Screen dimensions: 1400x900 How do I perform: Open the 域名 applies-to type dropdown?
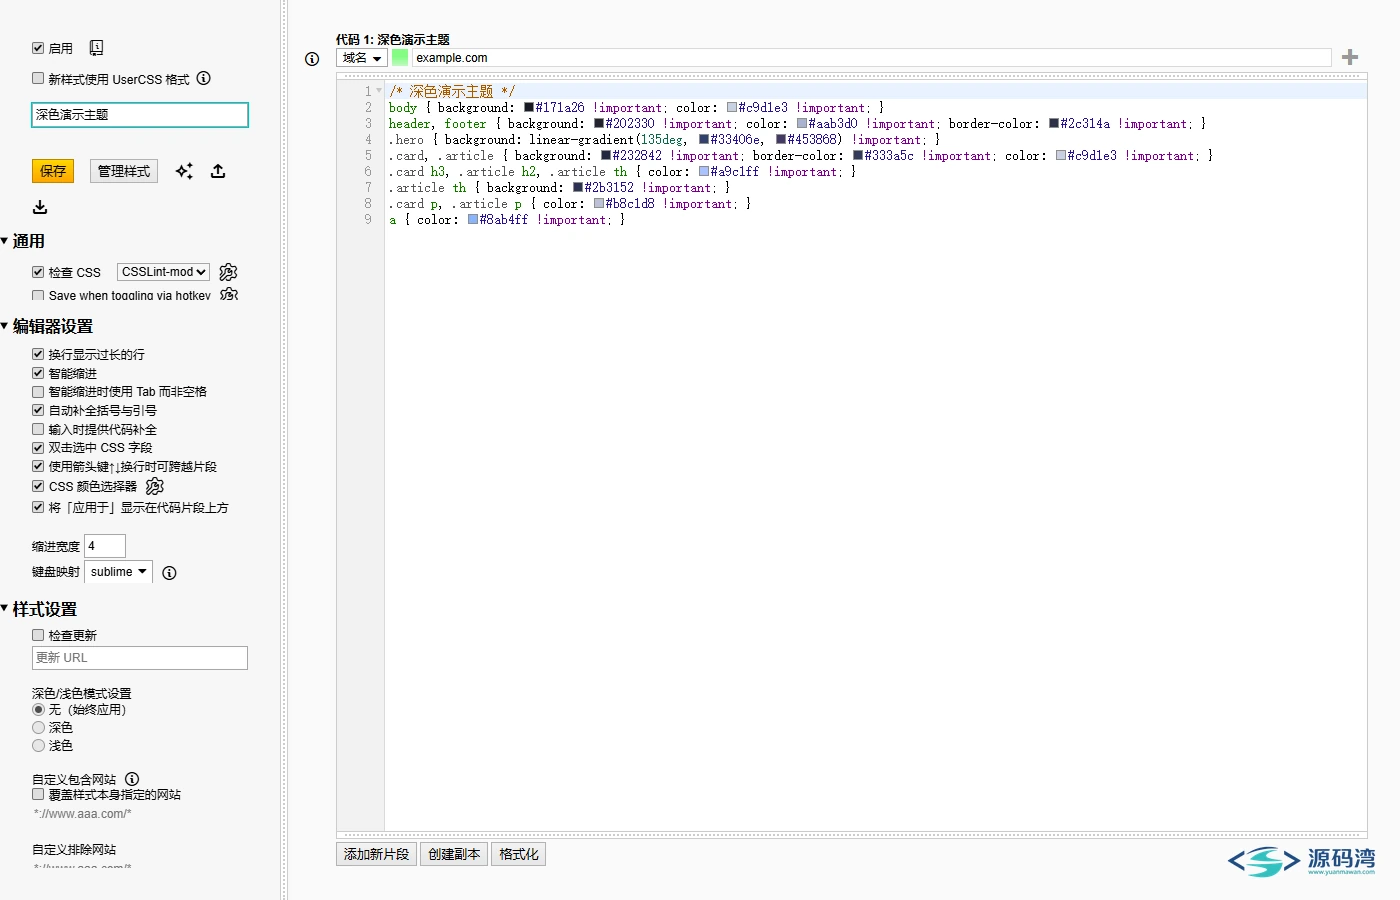362,58
